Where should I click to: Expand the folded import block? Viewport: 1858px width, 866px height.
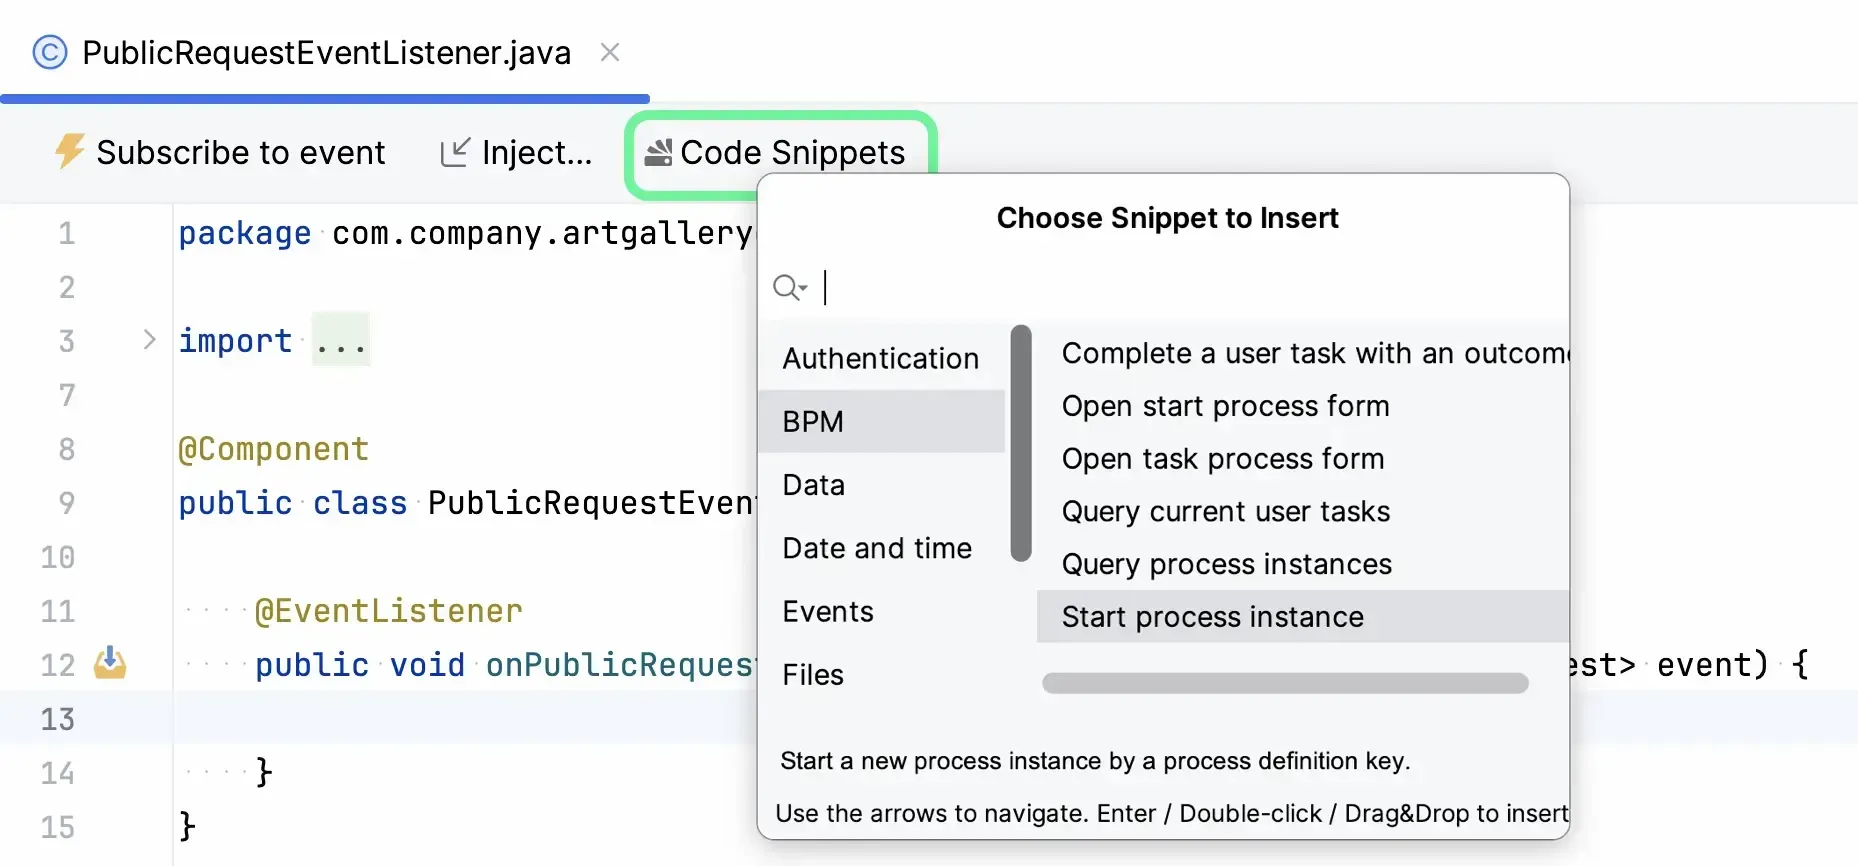click(x=149, y=340)
